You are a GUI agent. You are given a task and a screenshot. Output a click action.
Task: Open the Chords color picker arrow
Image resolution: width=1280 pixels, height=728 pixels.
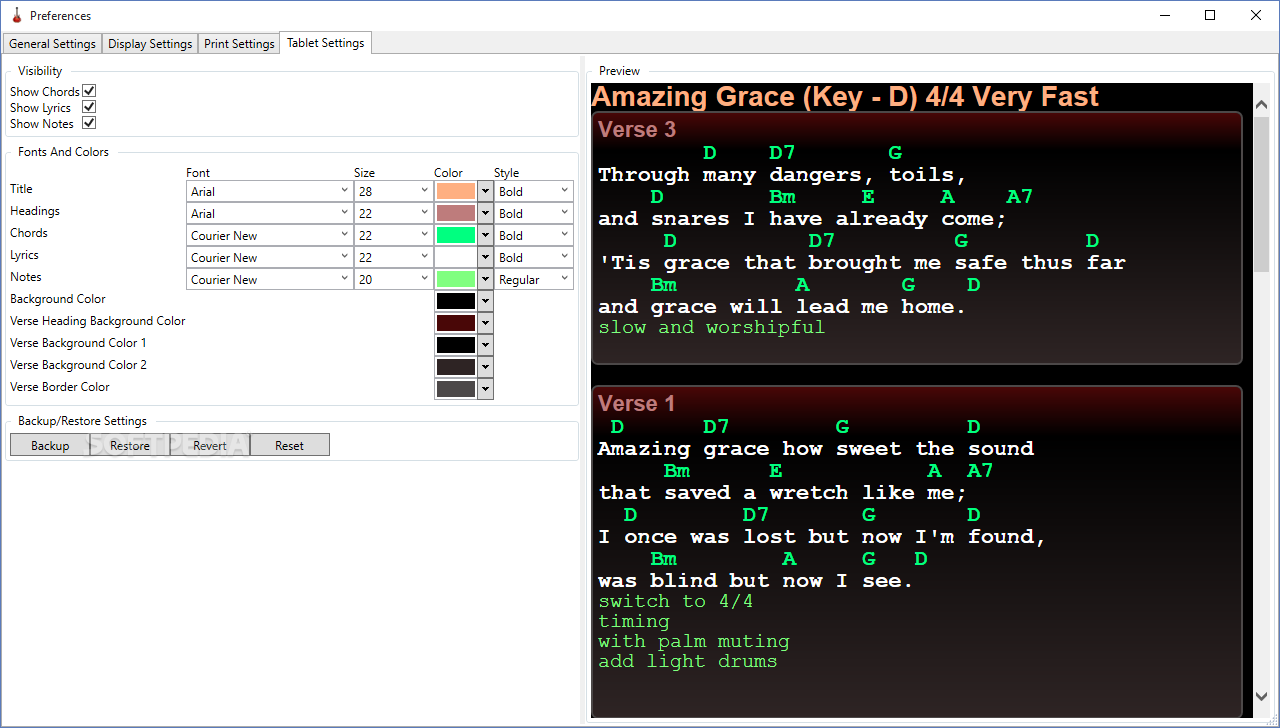click(x=486, y=235)
